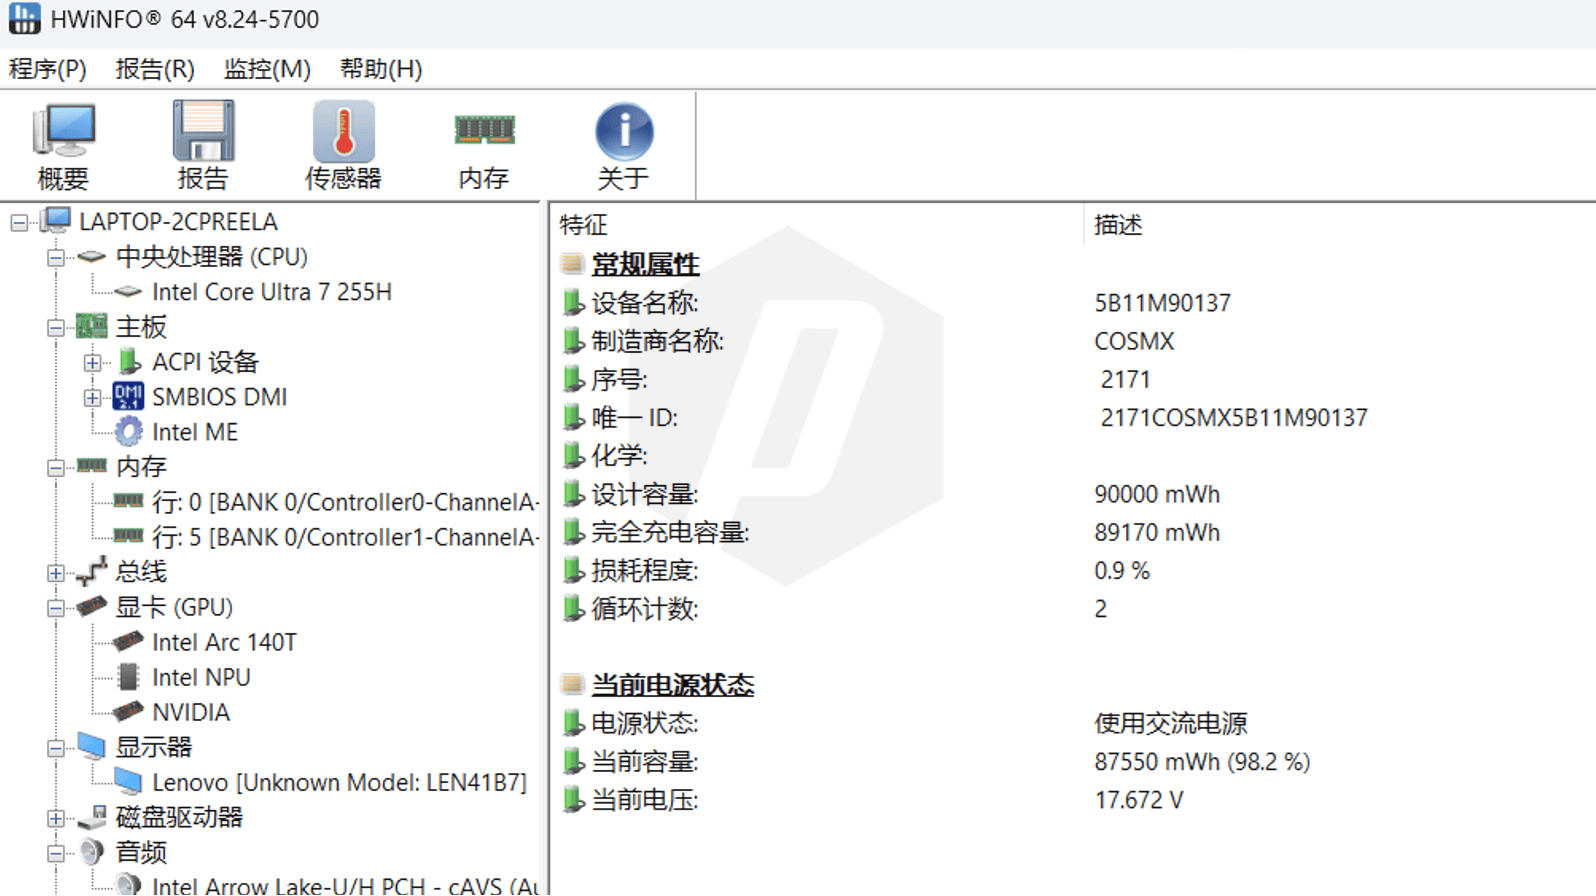Click the 内存 memory module toolbar icon
1596x896 pixels.
[x=484, y=132]
